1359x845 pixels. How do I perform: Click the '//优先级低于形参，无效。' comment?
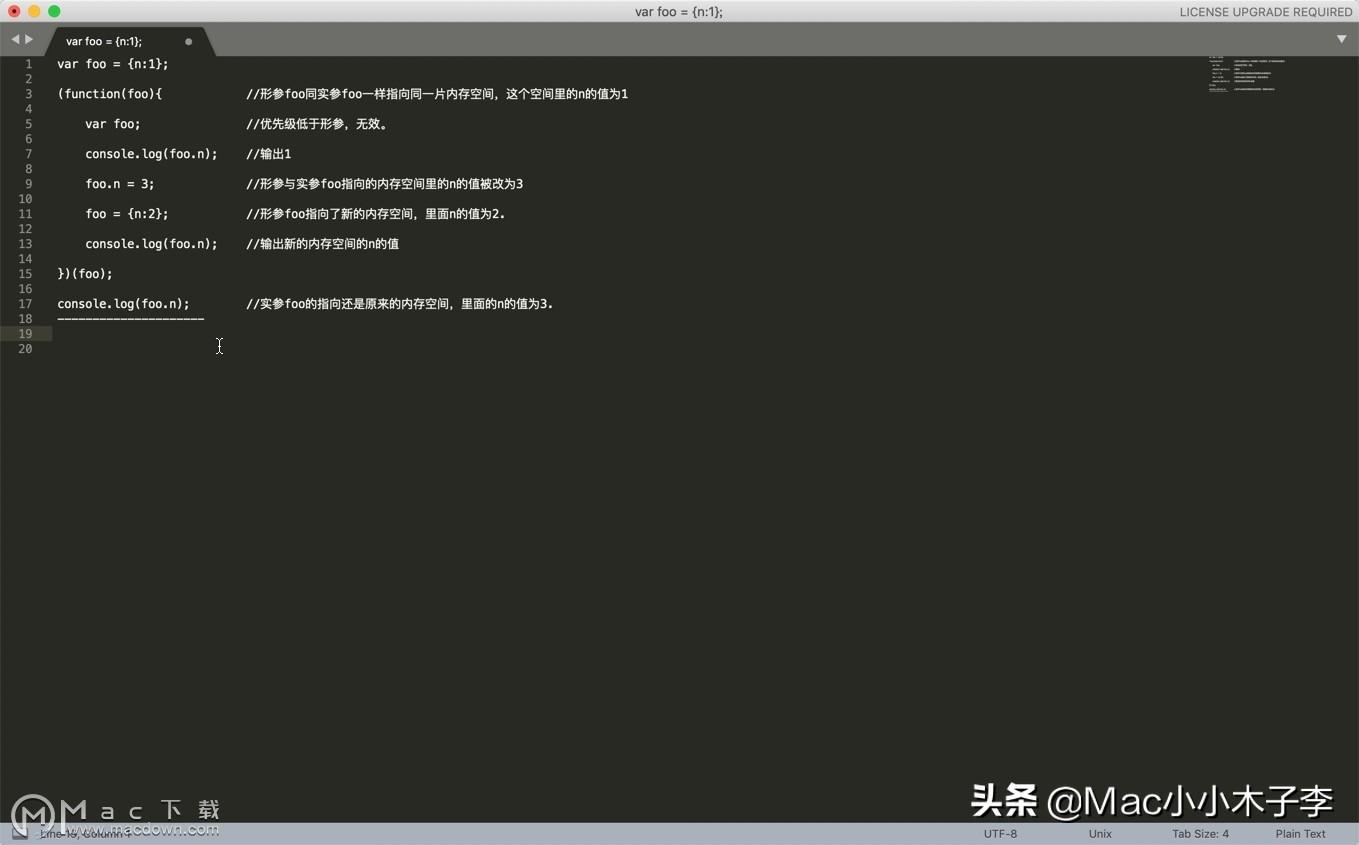(317, 124)
